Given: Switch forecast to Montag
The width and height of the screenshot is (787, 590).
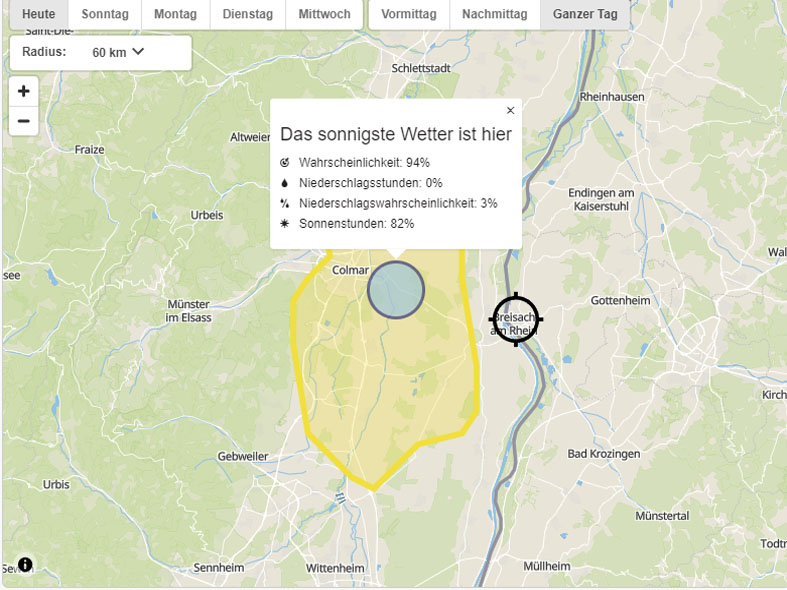Looking at the screenshot, I should click(x=175, y=15).
